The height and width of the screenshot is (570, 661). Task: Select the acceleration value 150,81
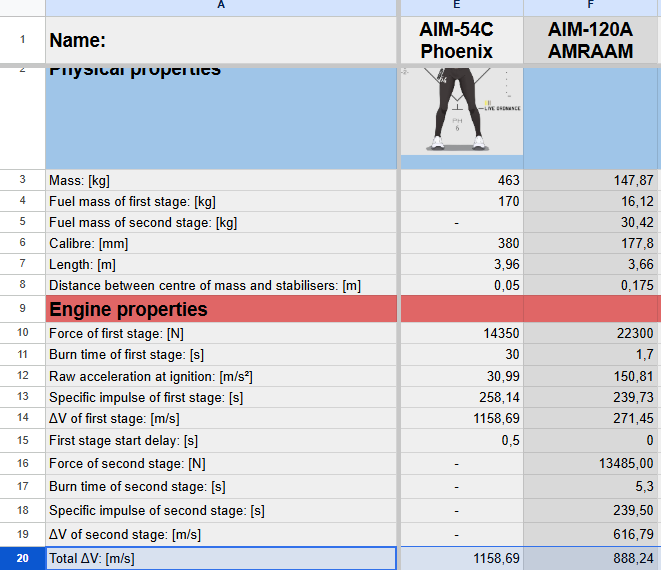tap(590, 376)
